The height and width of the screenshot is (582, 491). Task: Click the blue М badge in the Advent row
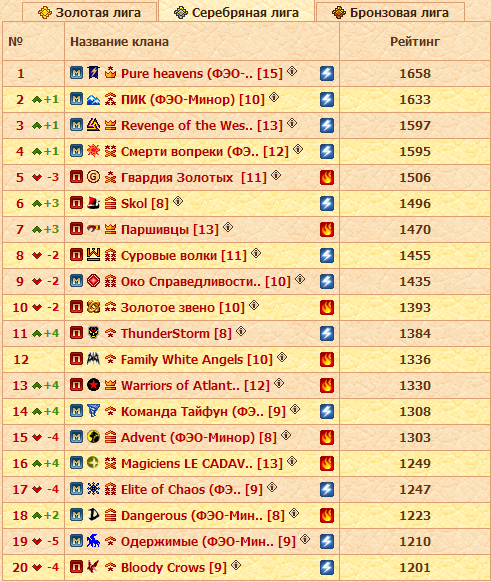(x=76, y=437)
